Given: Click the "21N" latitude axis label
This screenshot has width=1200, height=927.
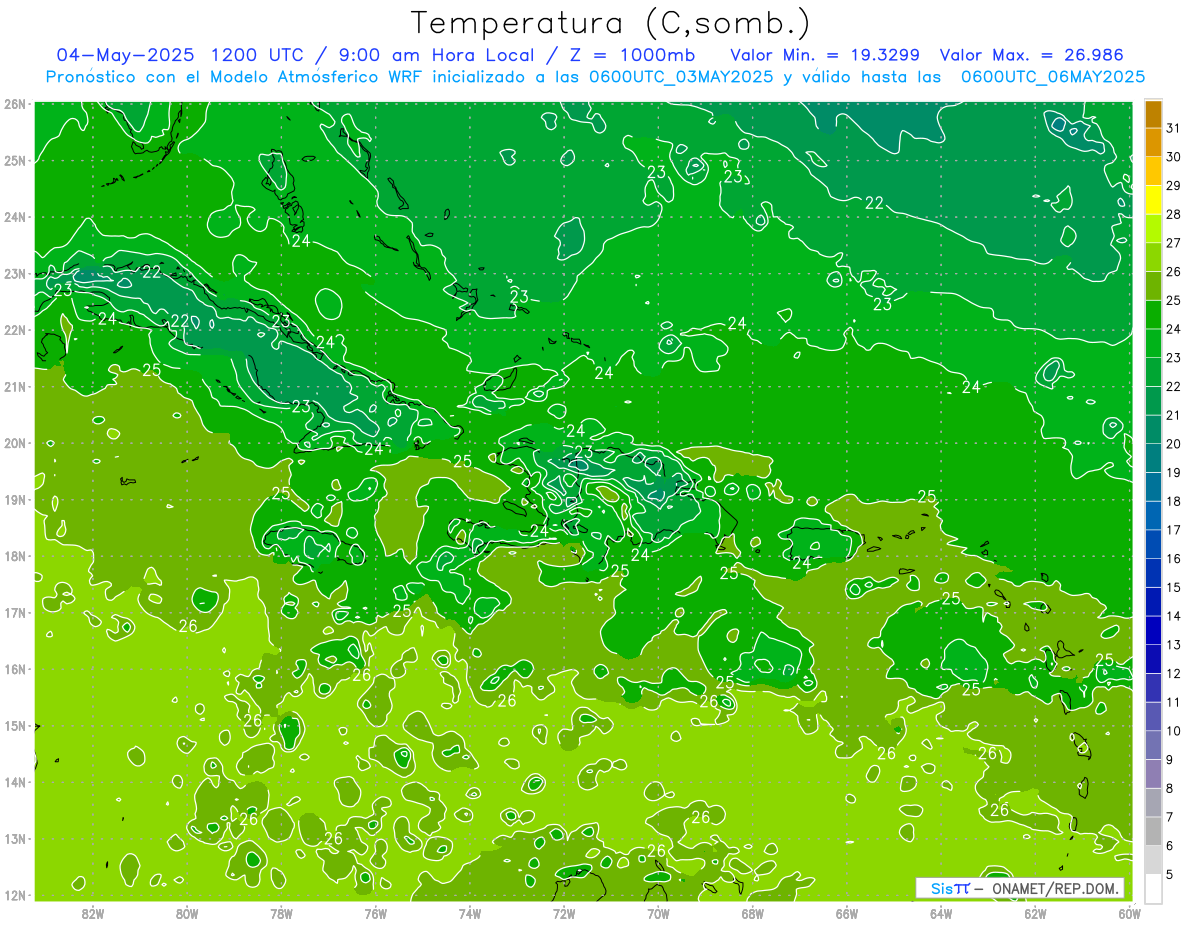Looking at the screenshot, I should [x=14, y=387].
